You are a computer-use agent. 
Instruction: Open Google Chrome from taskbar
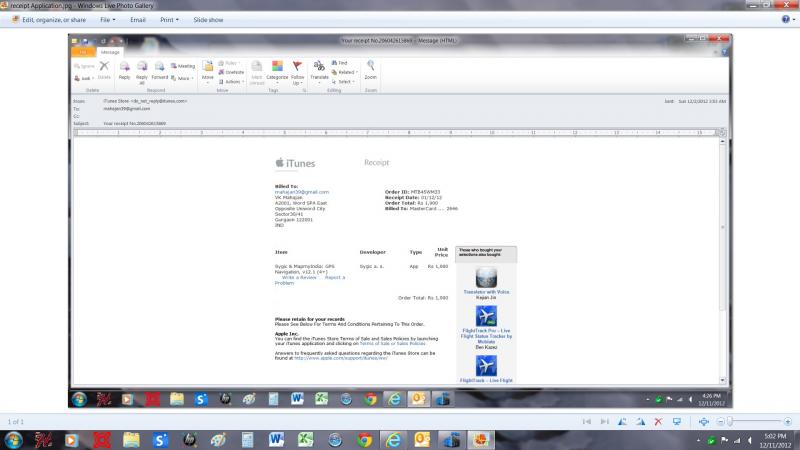[x=364, y=440]
